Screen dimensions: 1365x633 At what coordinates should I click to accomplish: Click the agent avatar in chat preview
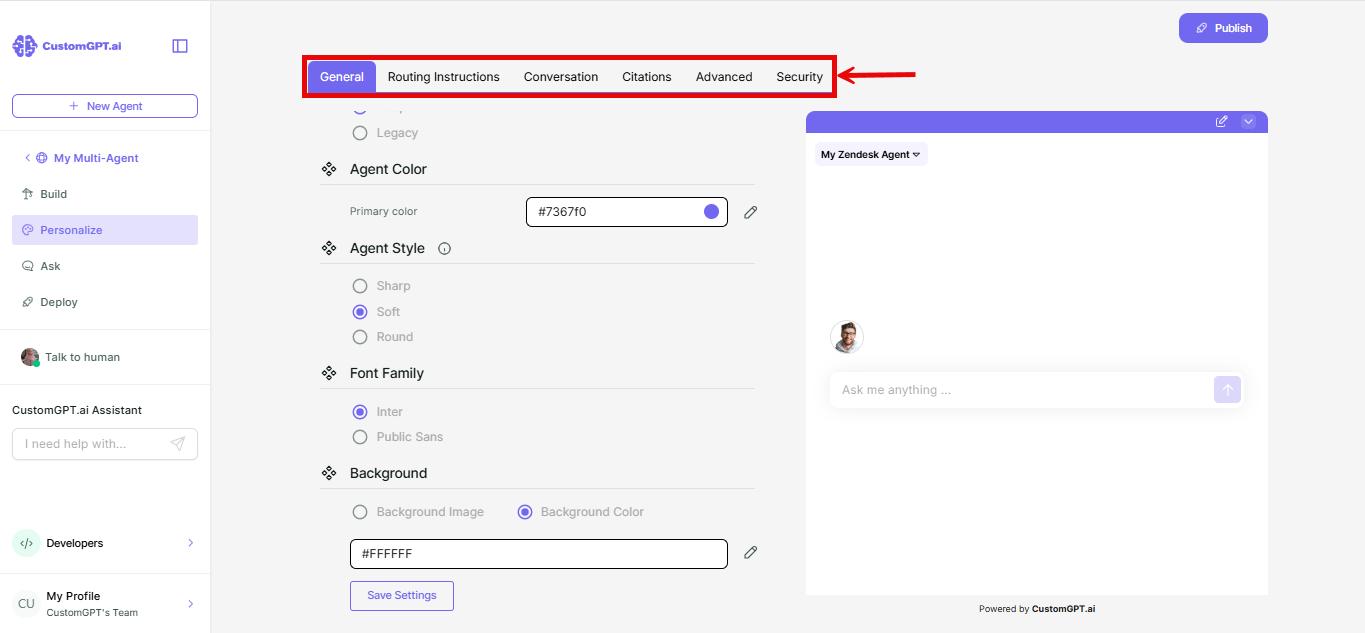(x=847, y=337)
